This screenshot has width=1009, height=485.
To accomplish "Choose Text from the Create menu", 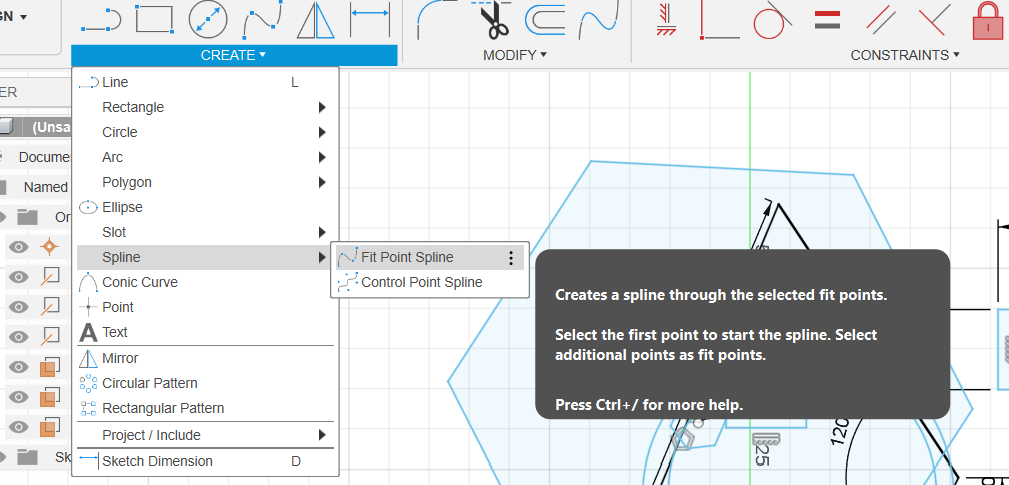I will pyautogui.click(x=205, y=333).
